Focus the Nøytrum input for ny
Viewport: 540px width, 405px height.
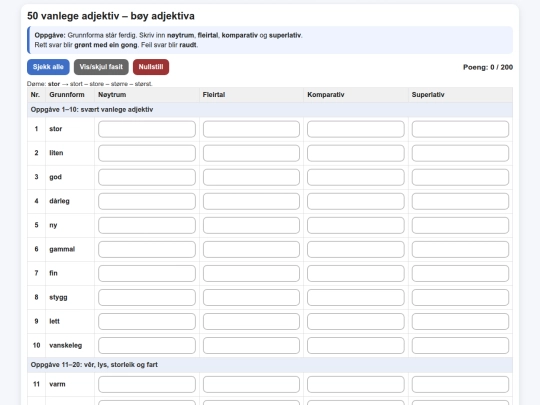147,225
